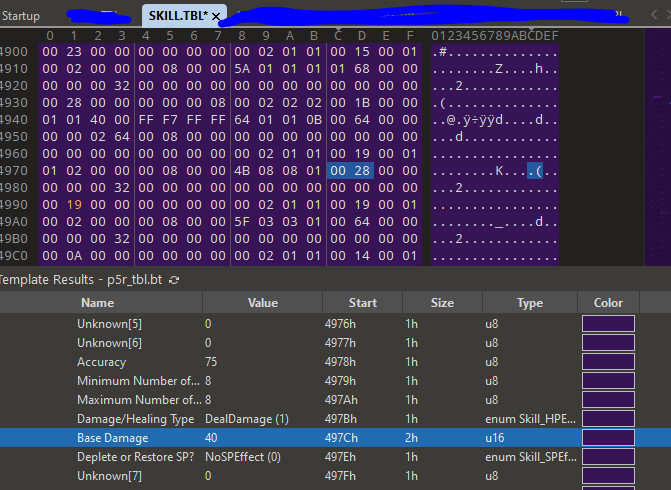Switch to the Startup tab
Image resolution: width=671 pixels, height=490 pixels.
22,16
